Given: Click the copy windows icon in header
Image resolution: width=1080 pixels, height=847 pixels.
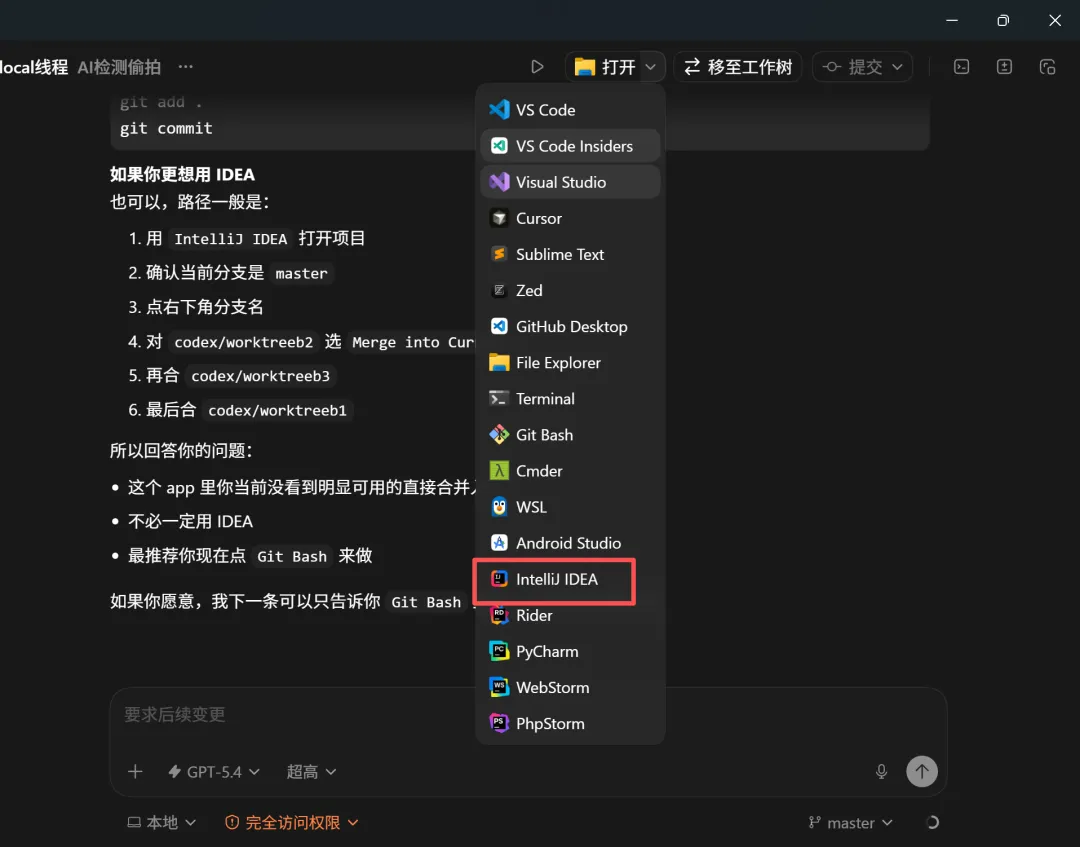Looking at the screenshot, I should tap(1047, 67).
